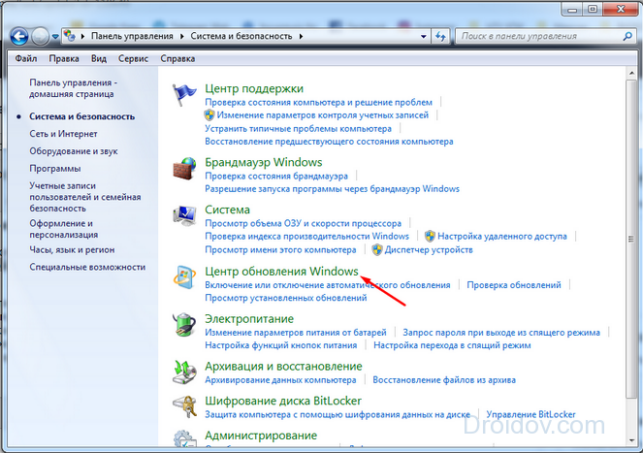Click Панель управления breadcrumb segment
643x453 pixels.
132,36
